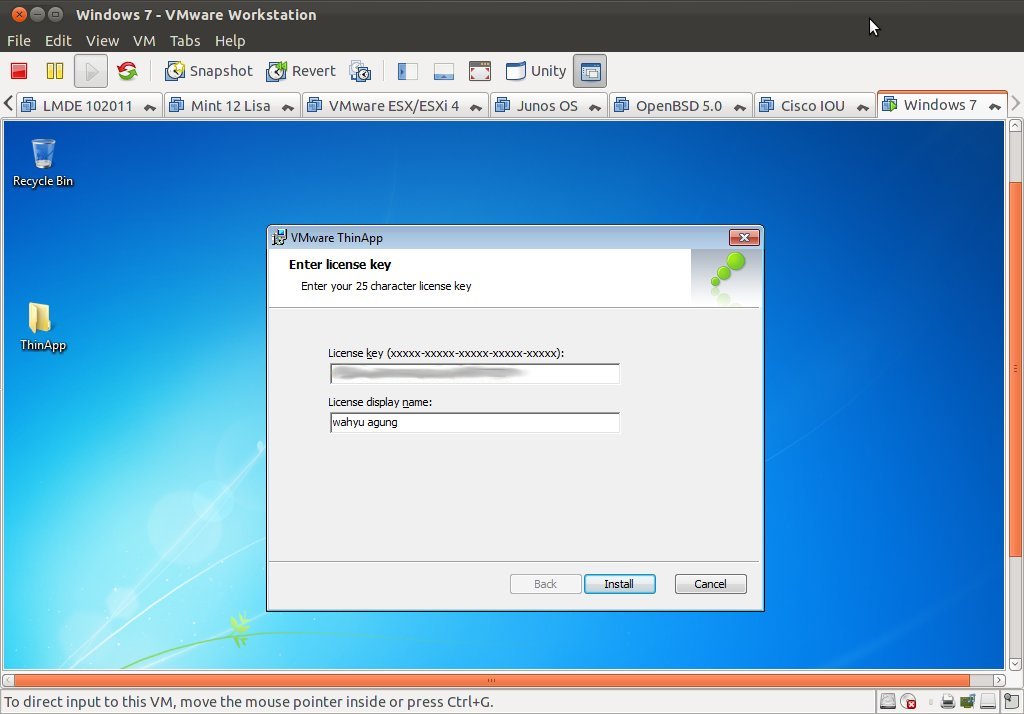Open the VM menu
The width and height of the screenshot is (1024, 714).
click(144, 41)
